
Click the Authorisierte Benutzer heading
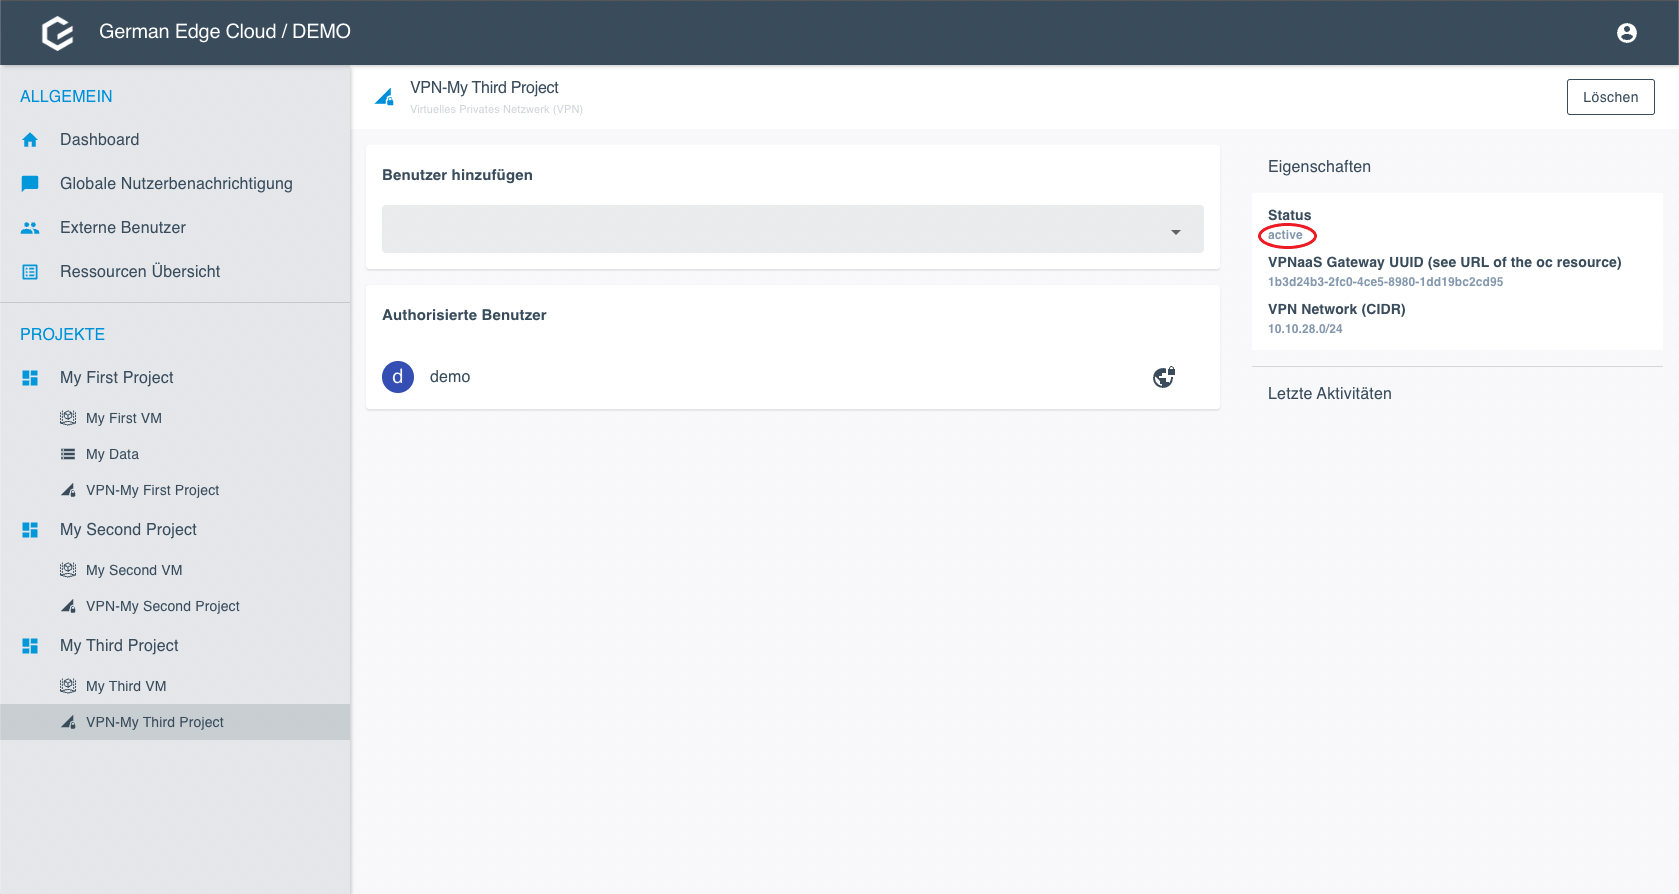tap(464, 315)
